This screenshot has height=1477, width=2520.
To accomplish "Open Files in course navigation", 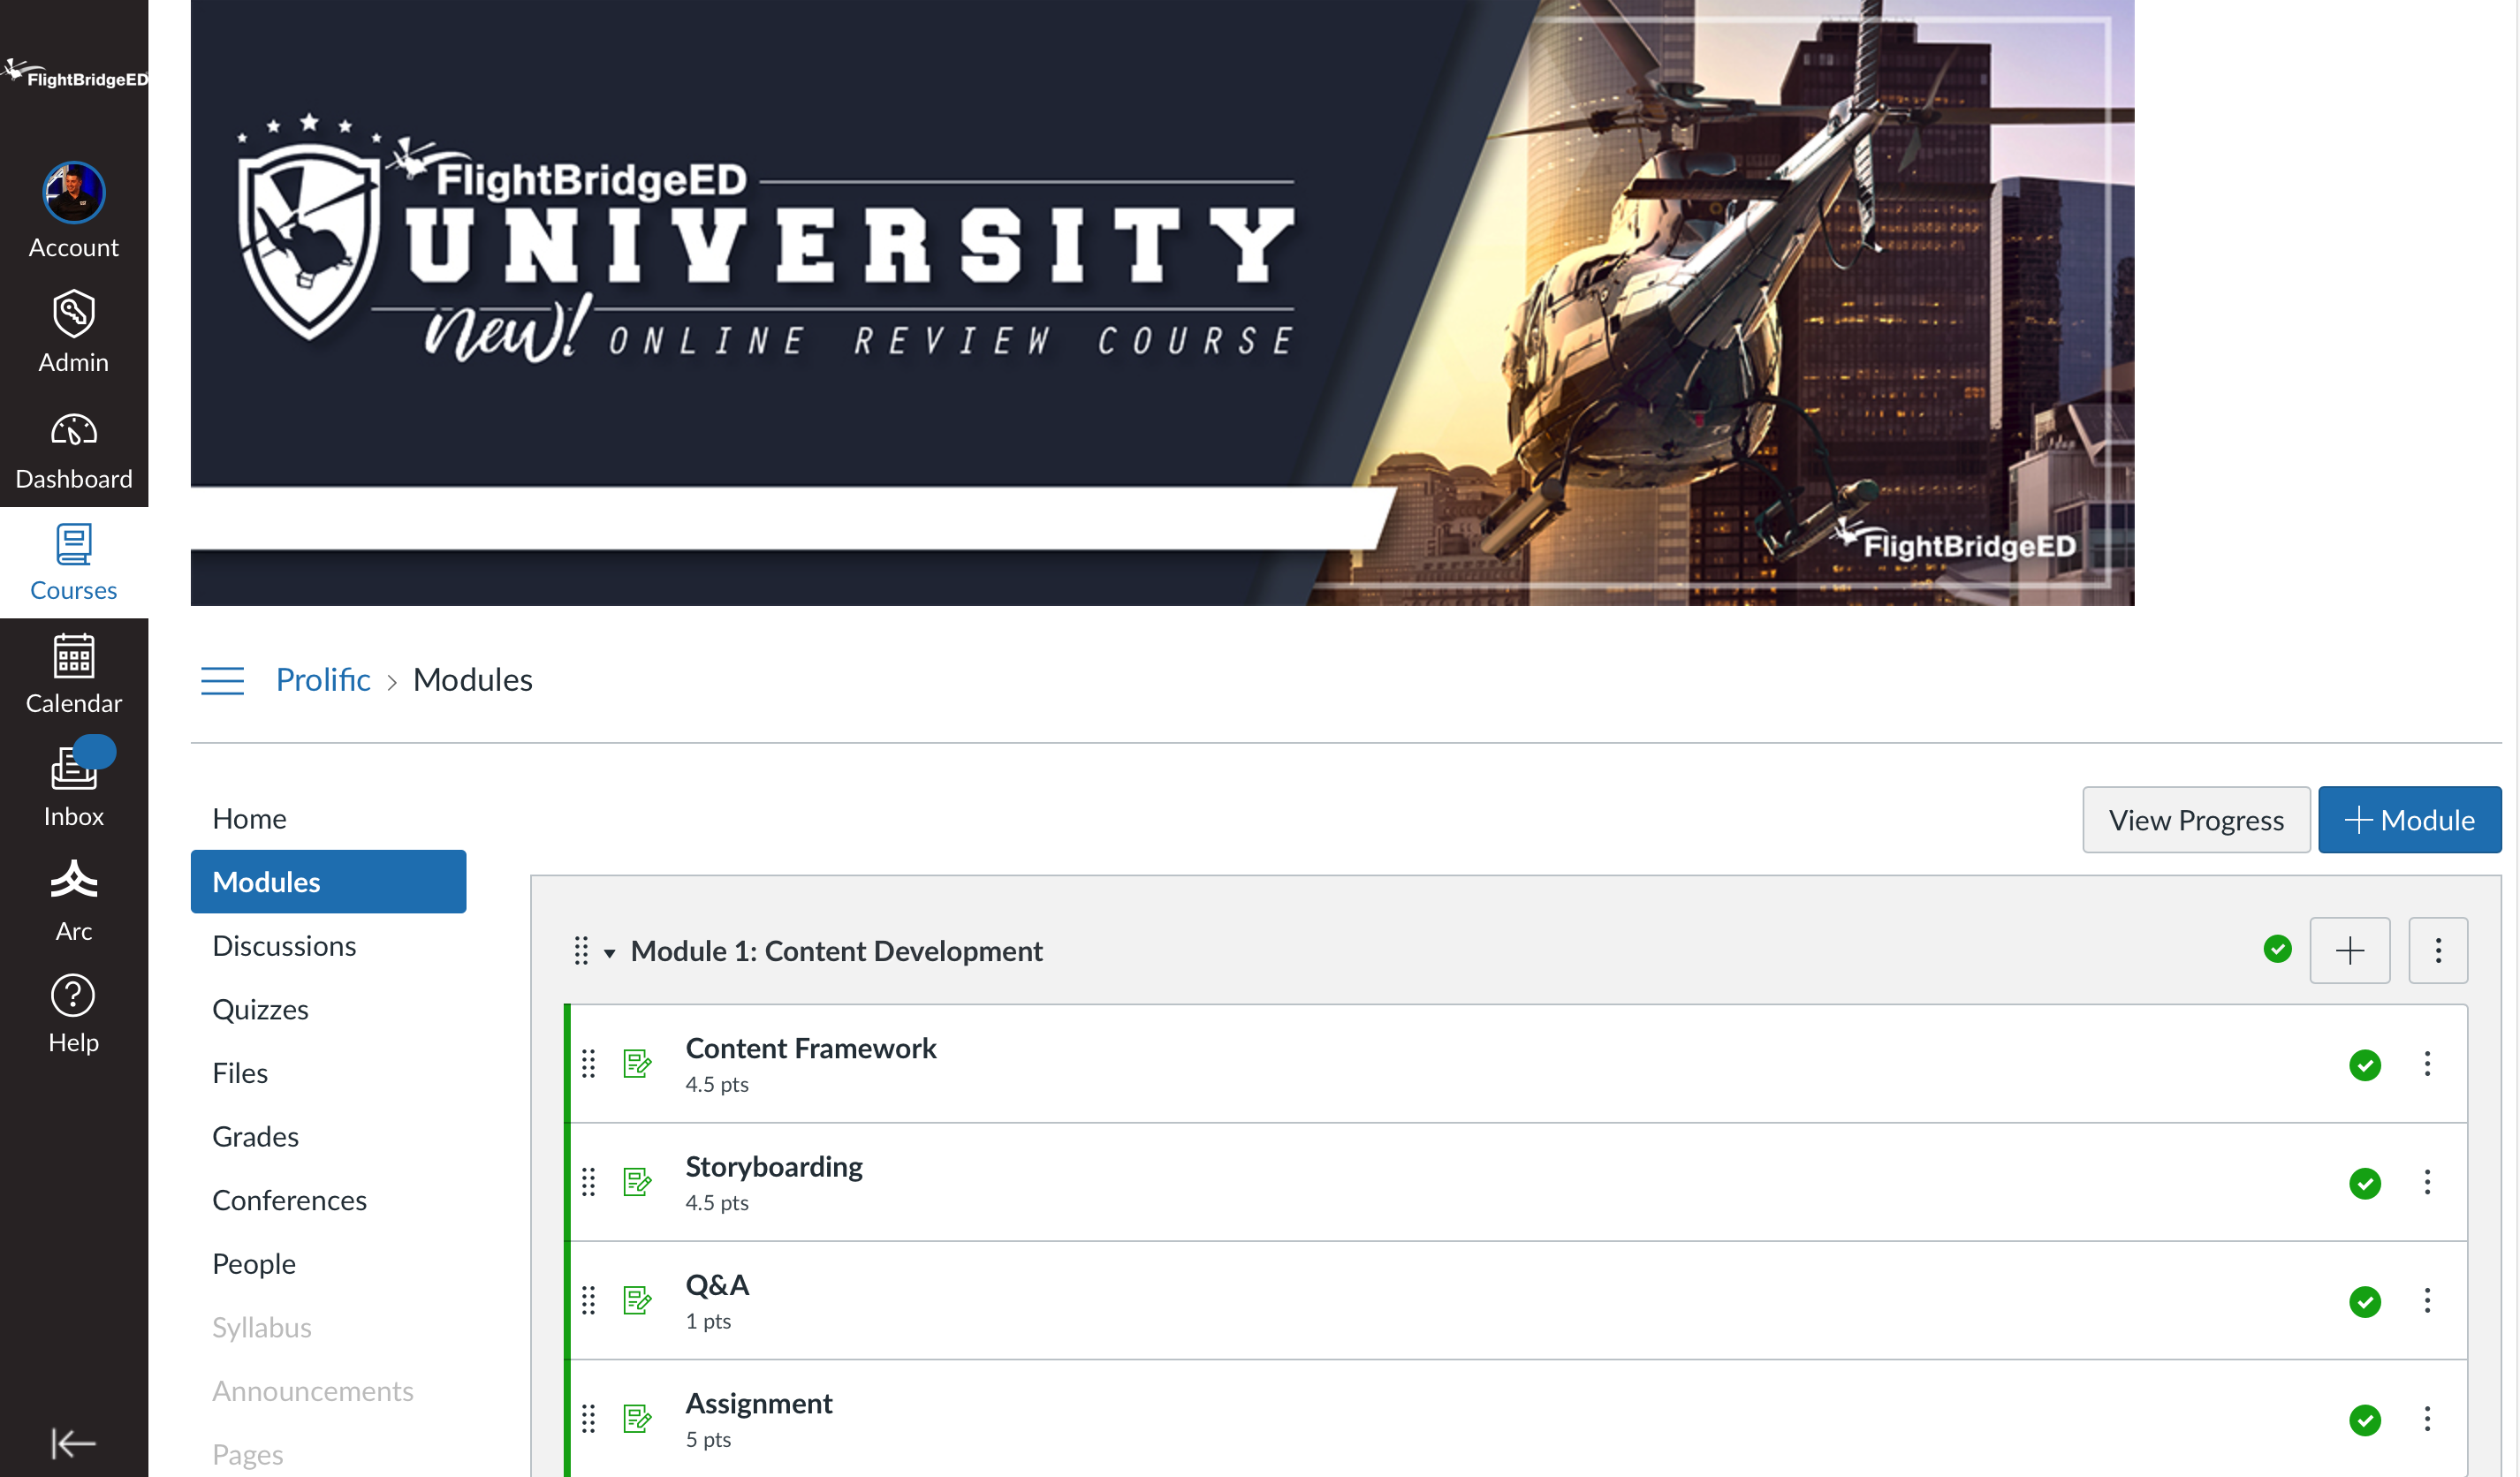I will pos(240,1072).
